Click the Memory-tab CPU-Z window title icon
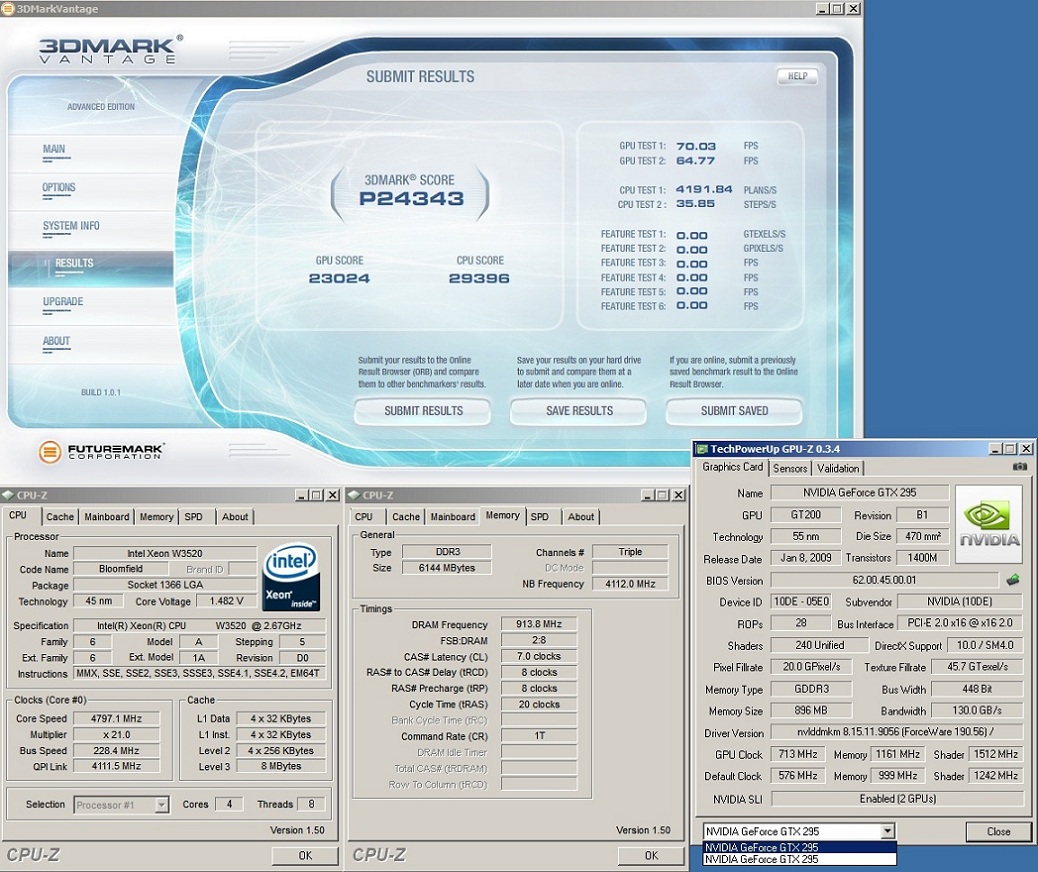 coord(353,495)
